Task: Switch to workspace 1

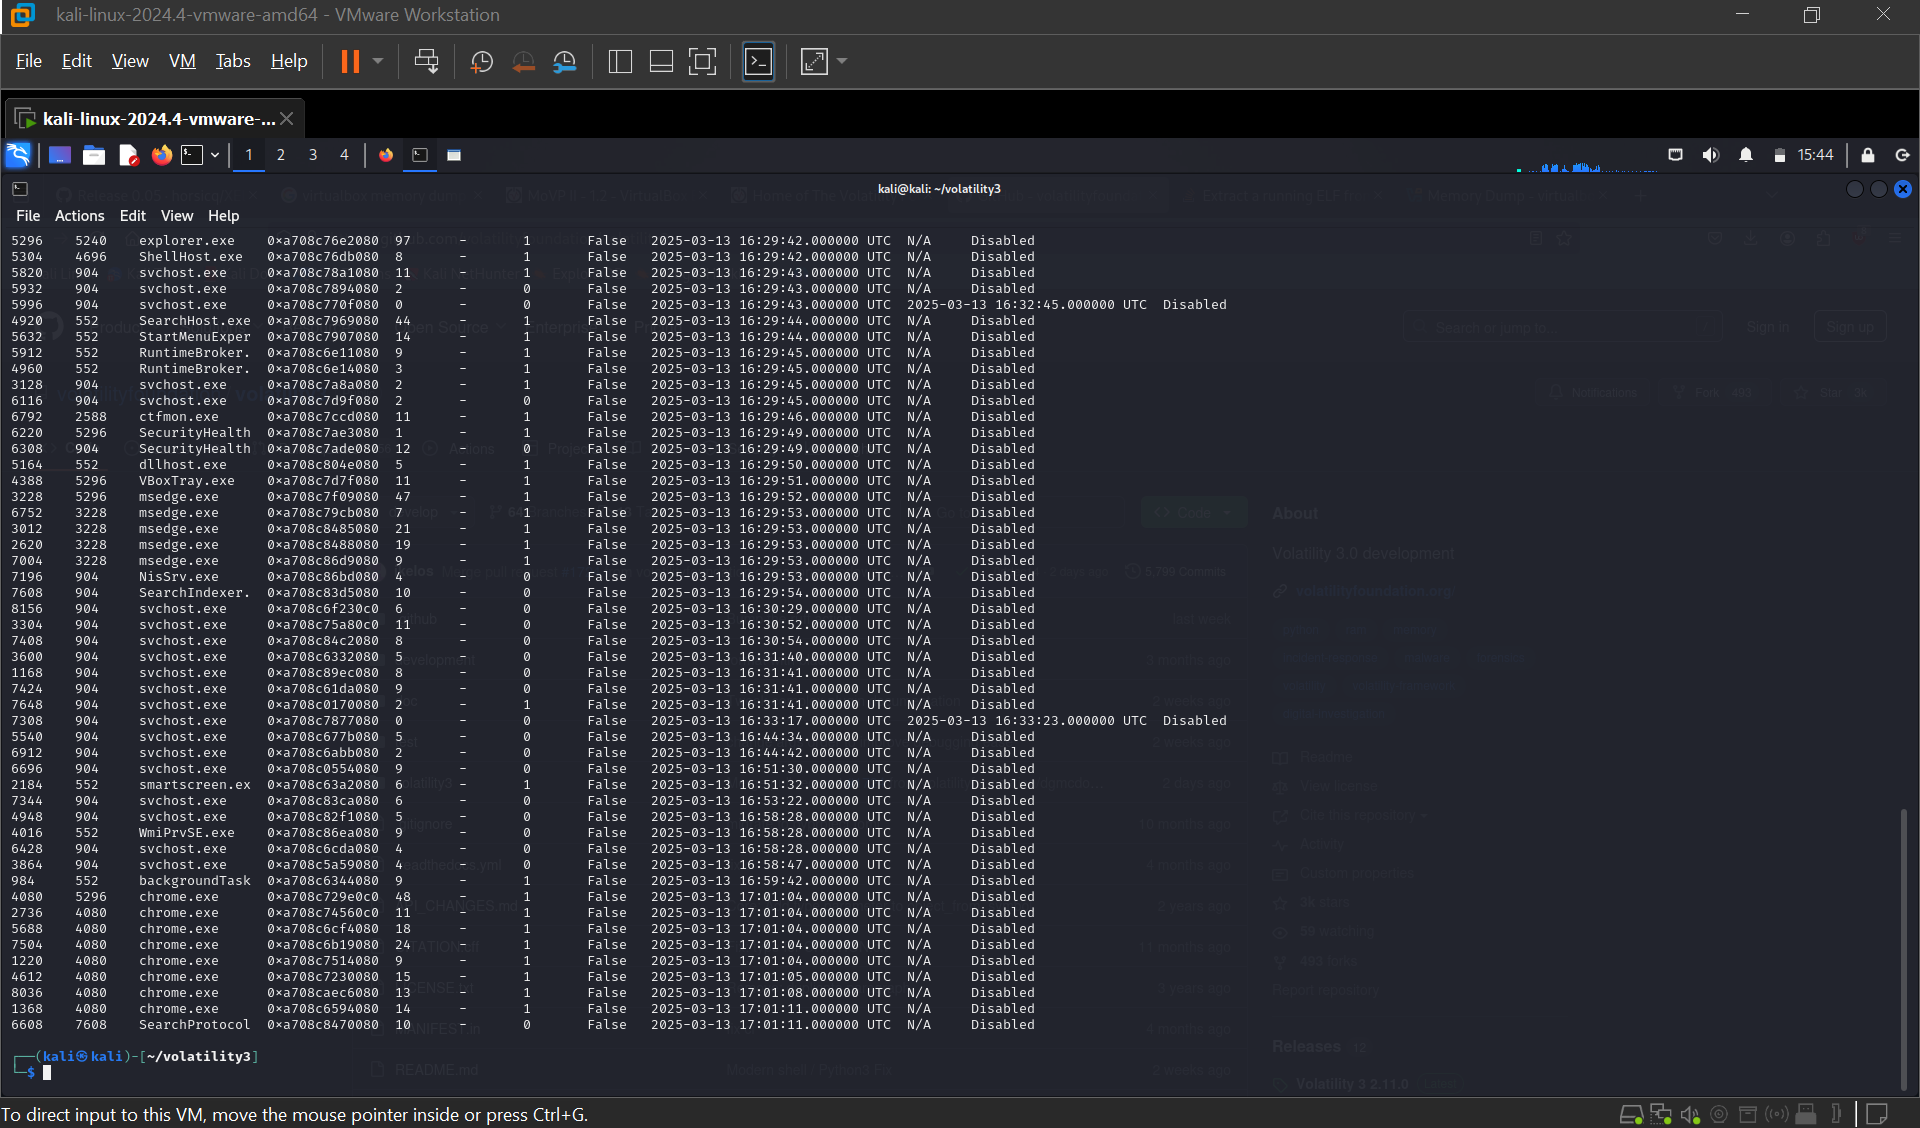Action: pyautogui.click(x=249, y=155)
